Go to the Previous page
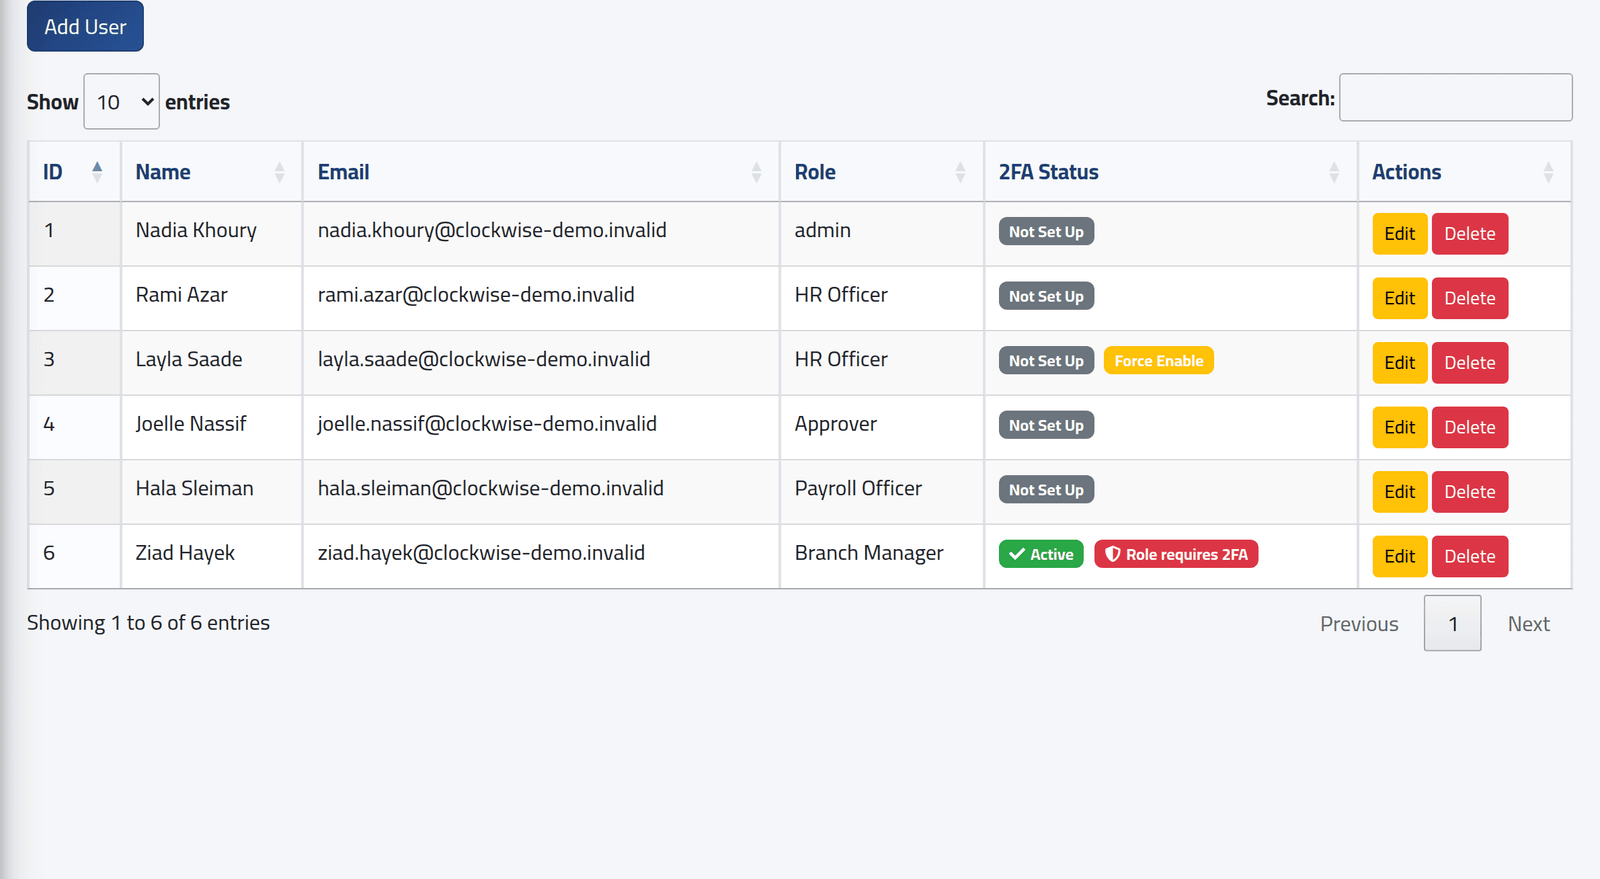This screenshot has width=1600, height=879. pyautogui.click(x=1359, y=624)
